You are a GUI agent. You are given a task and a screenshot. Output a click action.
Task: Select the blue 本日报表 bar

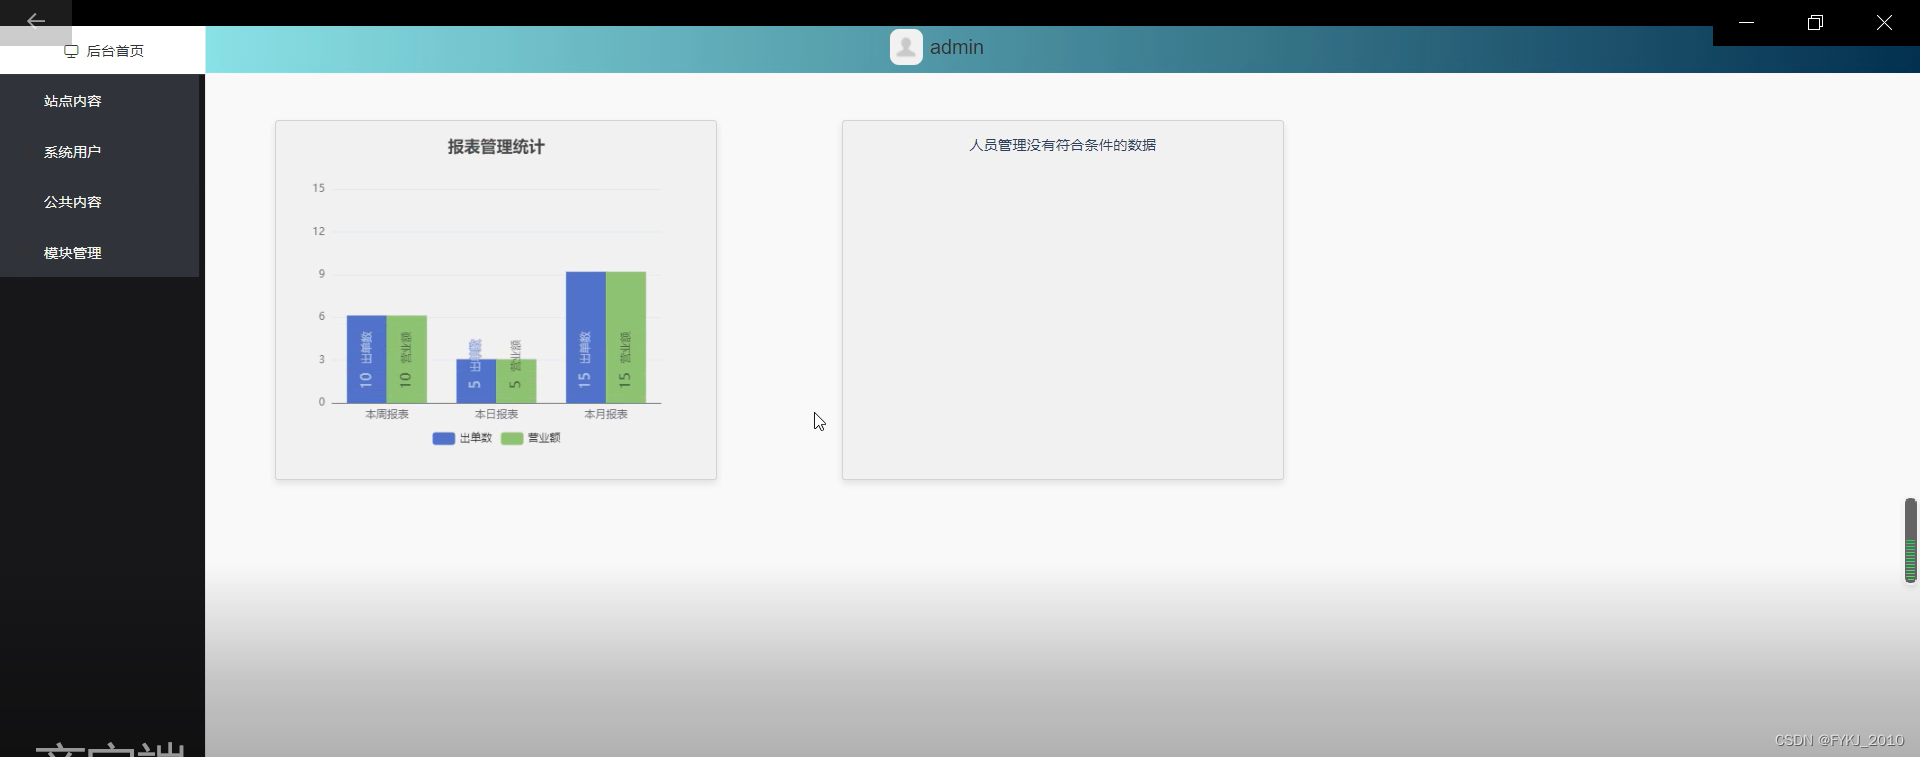(476, 381)
